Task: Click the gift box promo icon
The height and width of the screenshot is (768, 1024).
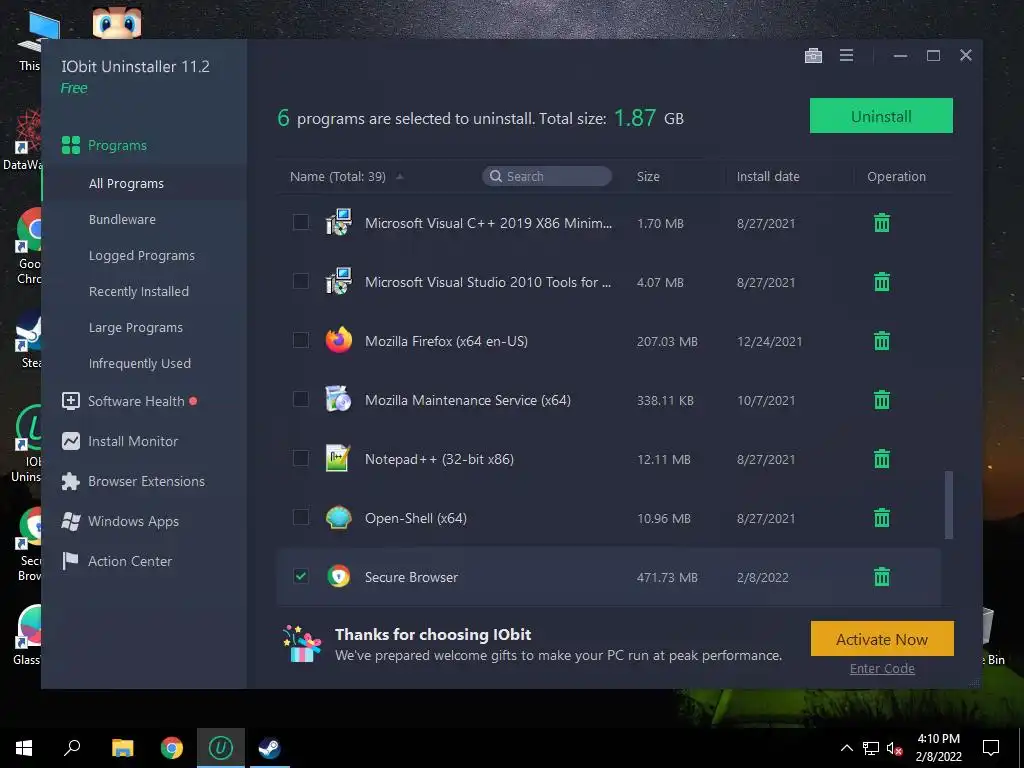Action: 302,644
